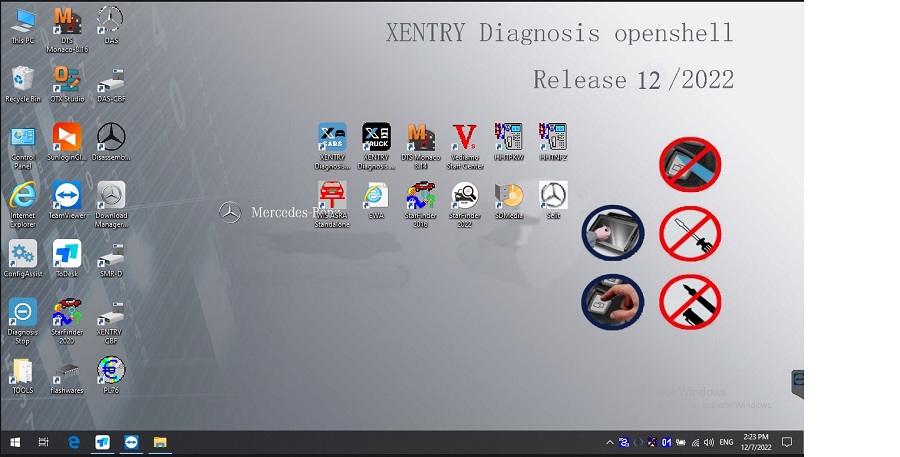
Task: Launch StarFinder 2016 shortcut
Action: pos(421,205)
